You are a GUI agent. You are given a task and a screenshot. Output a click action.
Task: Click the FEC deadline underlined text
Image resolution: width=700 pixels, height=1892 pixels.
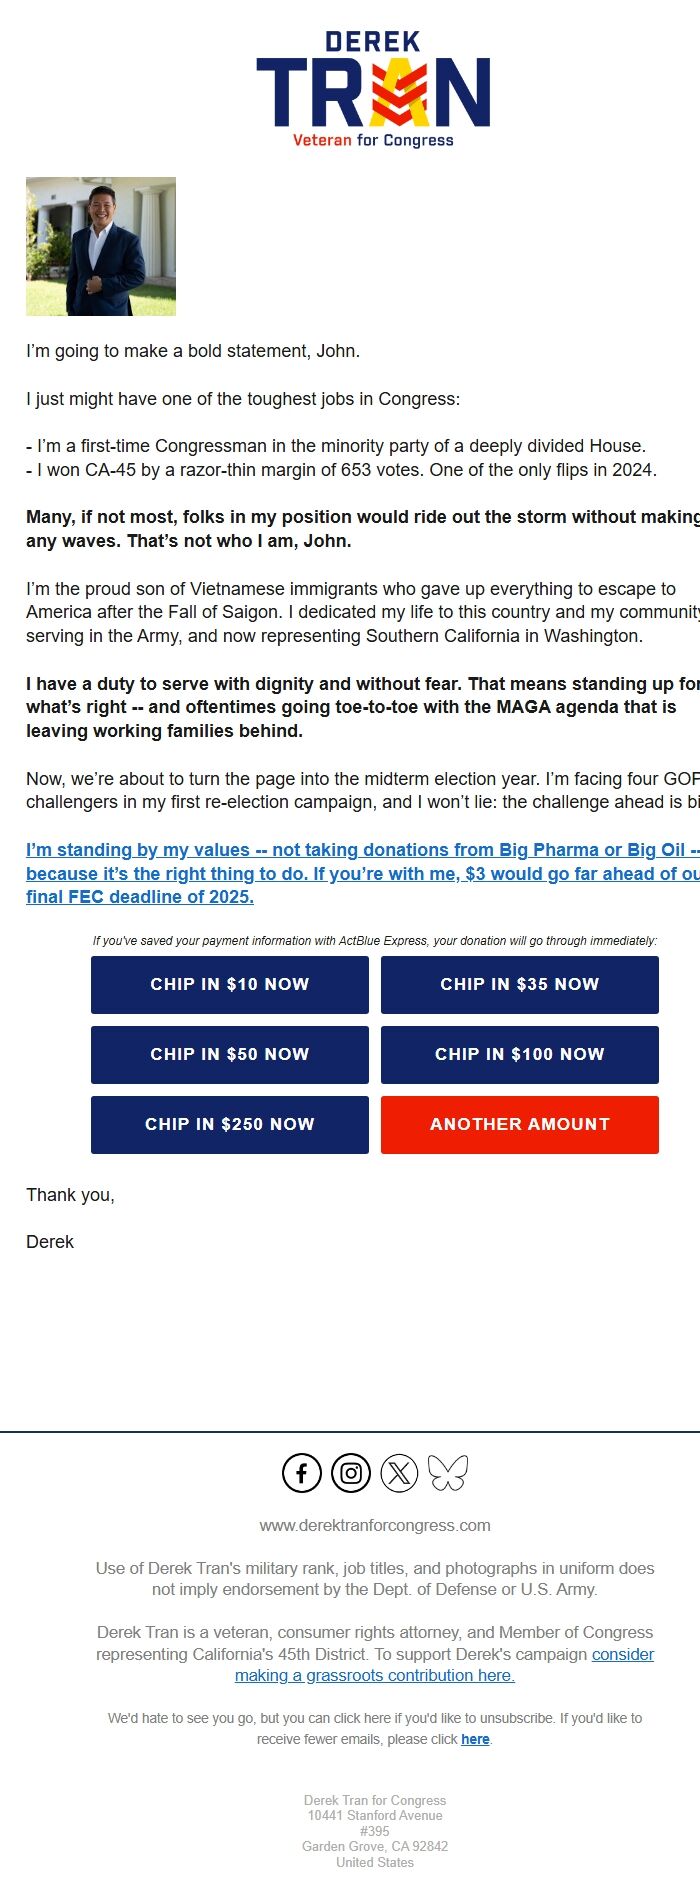tap(140, 897)
